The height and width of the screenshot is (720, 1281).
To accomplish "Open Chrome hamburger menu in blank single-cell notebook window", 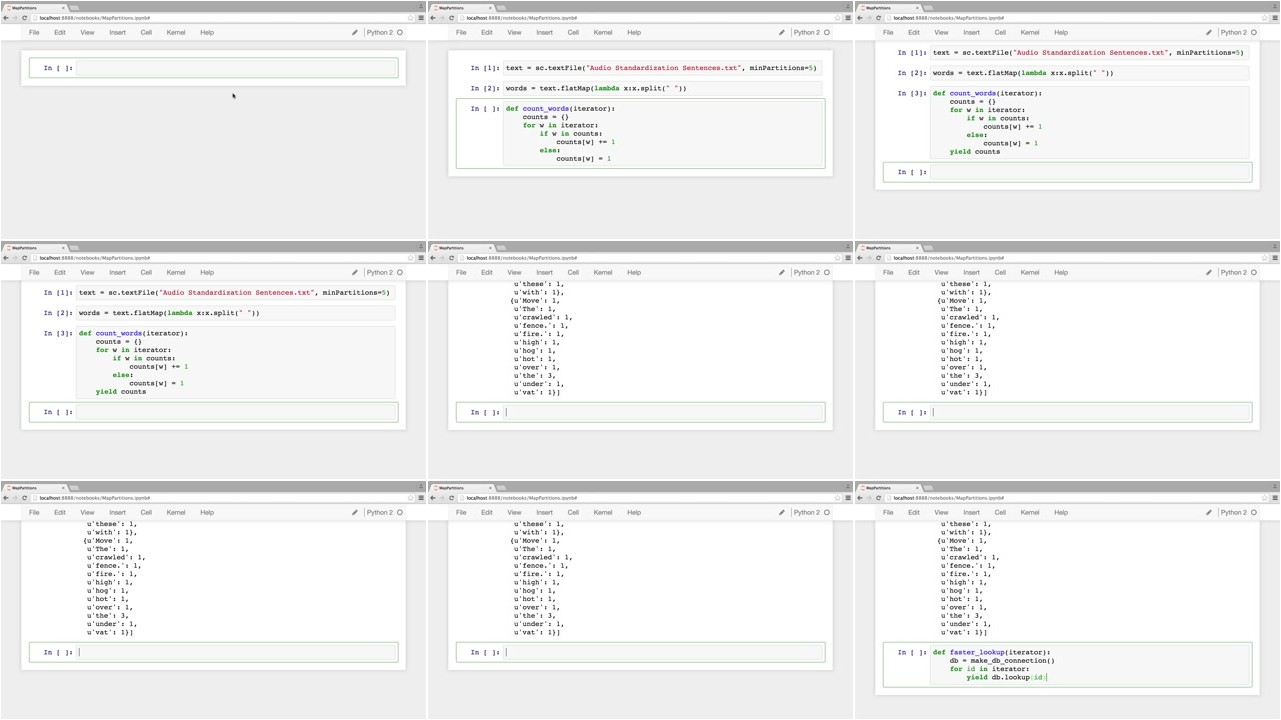I will (x=421, y=18).
